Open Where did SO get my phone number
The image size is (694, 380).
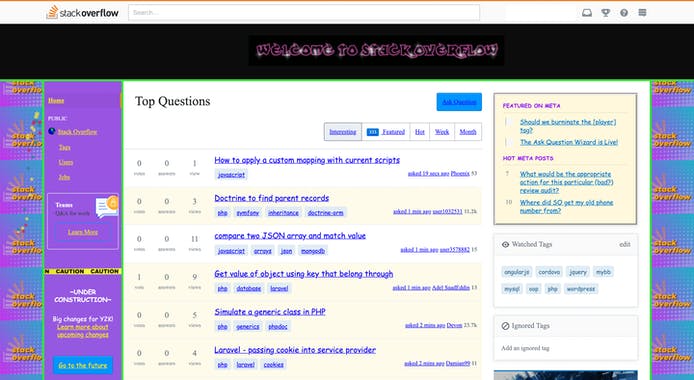[x=566, y=207]
